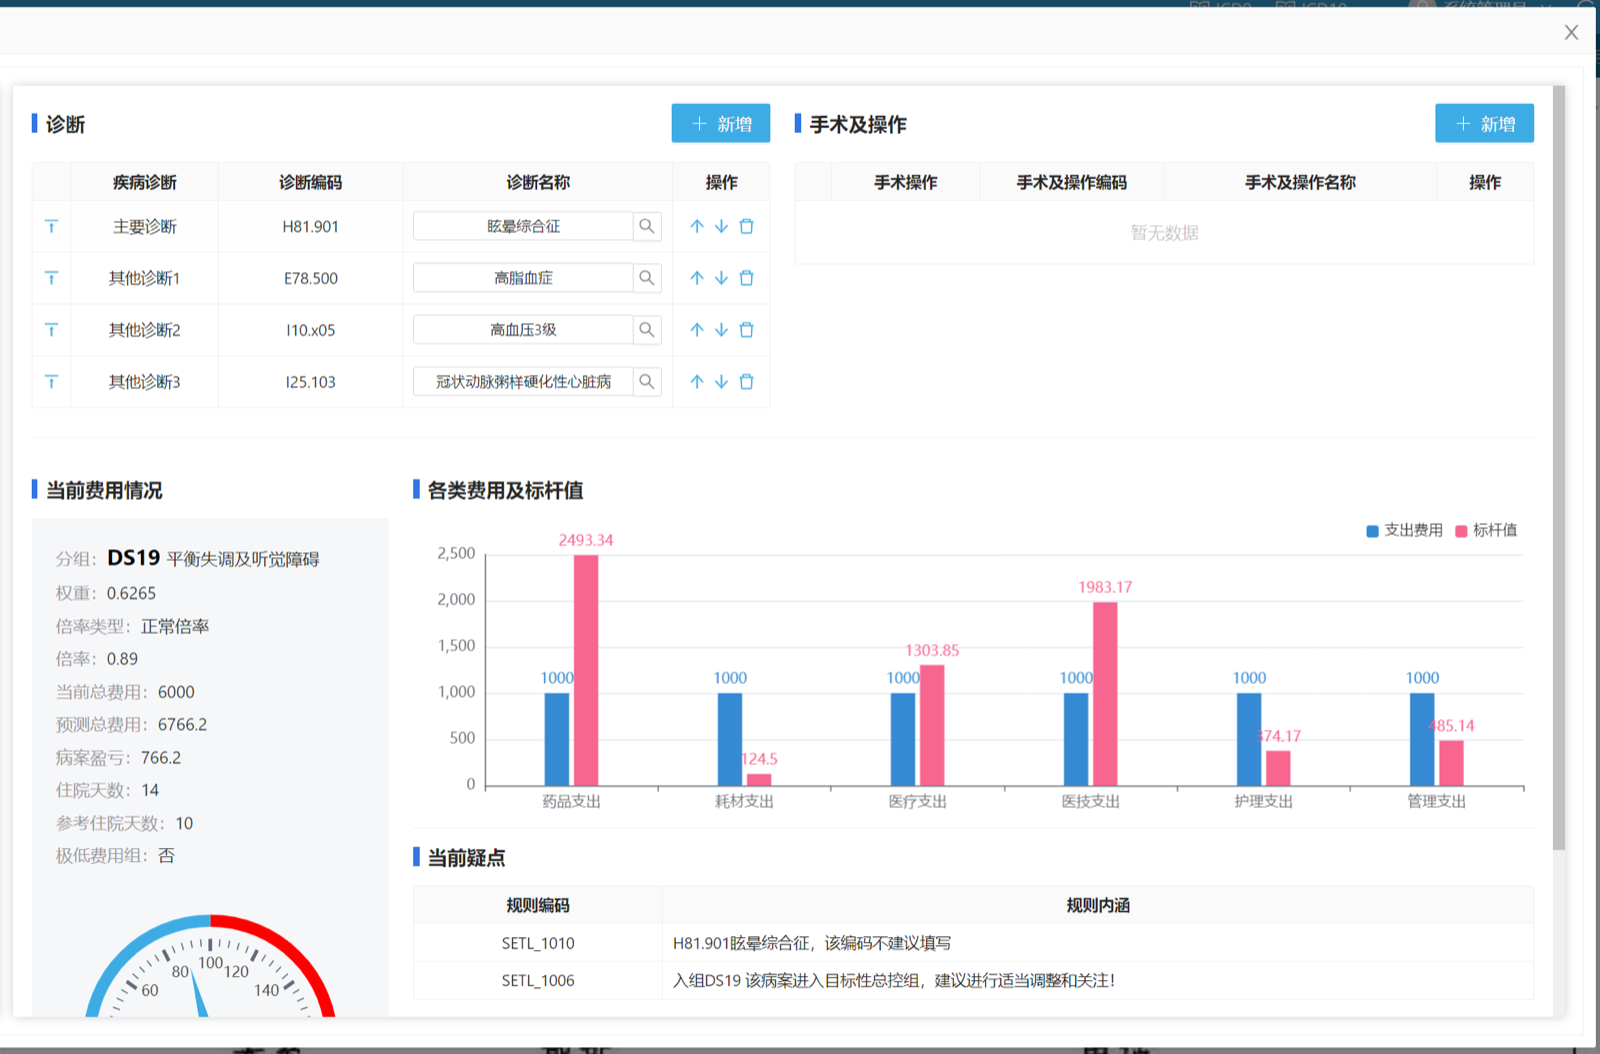The width and height of the screenshot is (1600, 1054).
Task: Click rule code SETL_1006
Action: [x=538, y=981]
